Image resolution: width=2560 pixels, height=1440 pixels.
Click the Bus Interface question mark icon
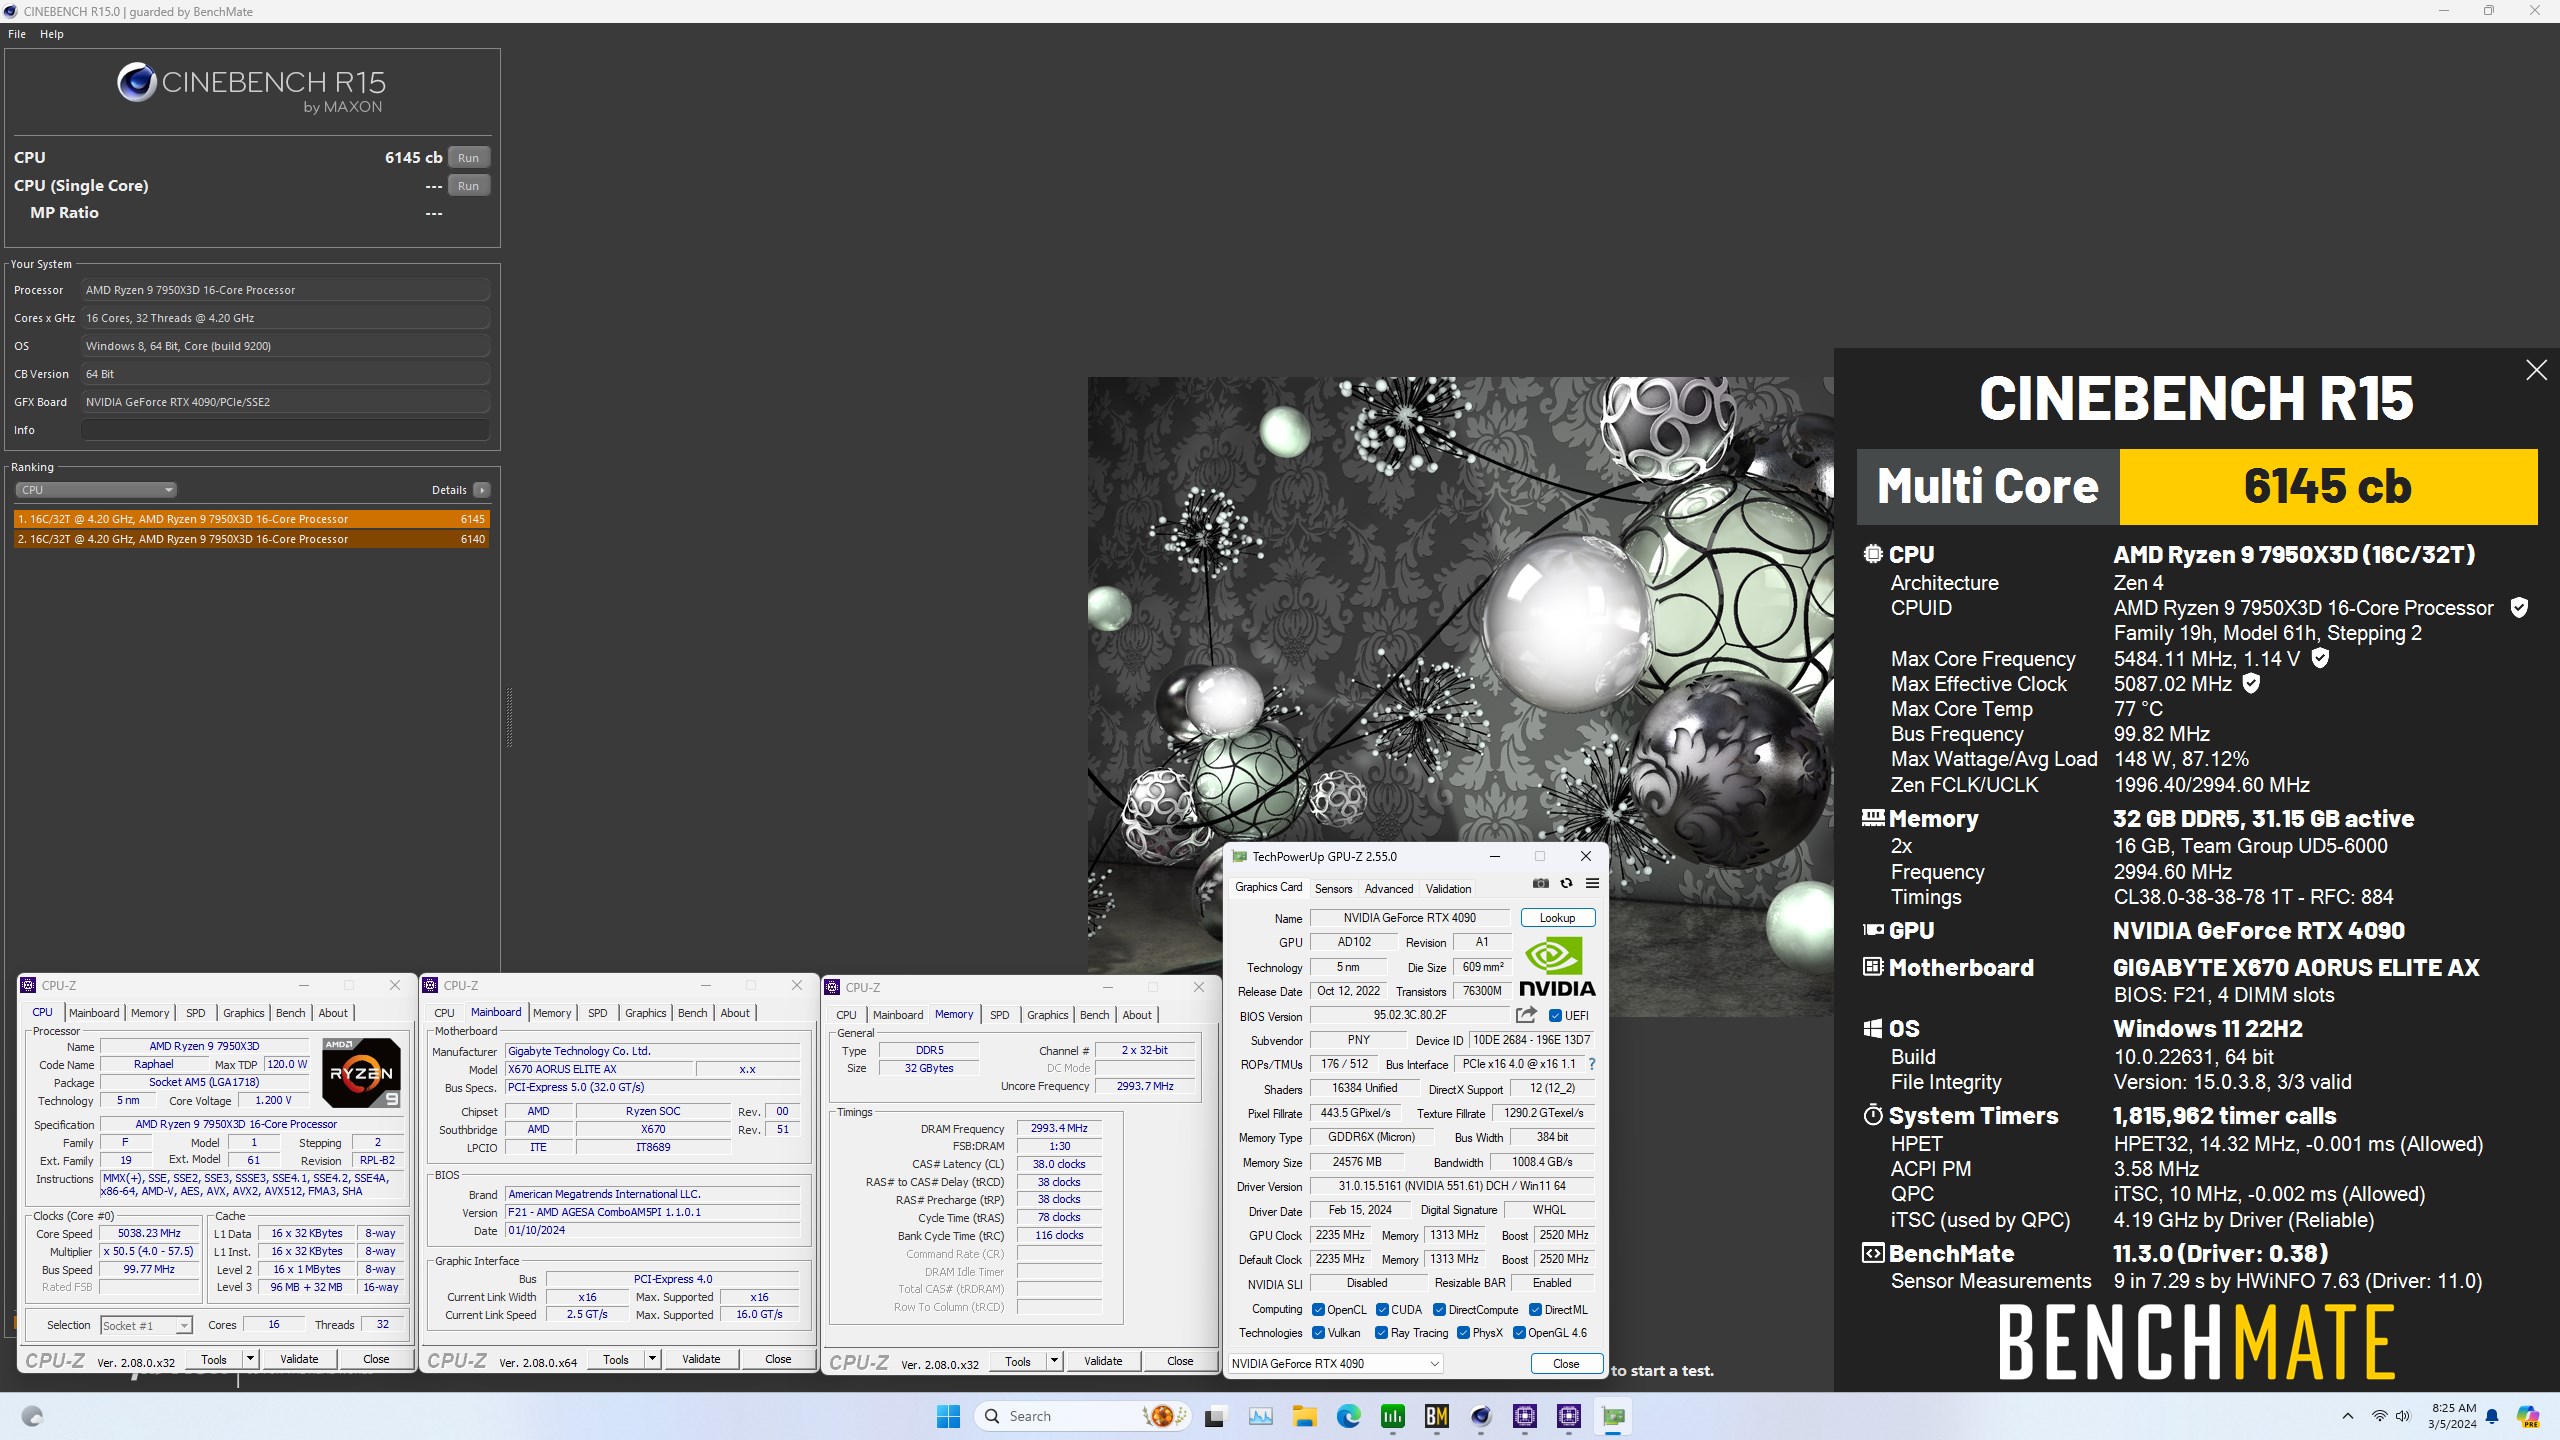1592,1064
